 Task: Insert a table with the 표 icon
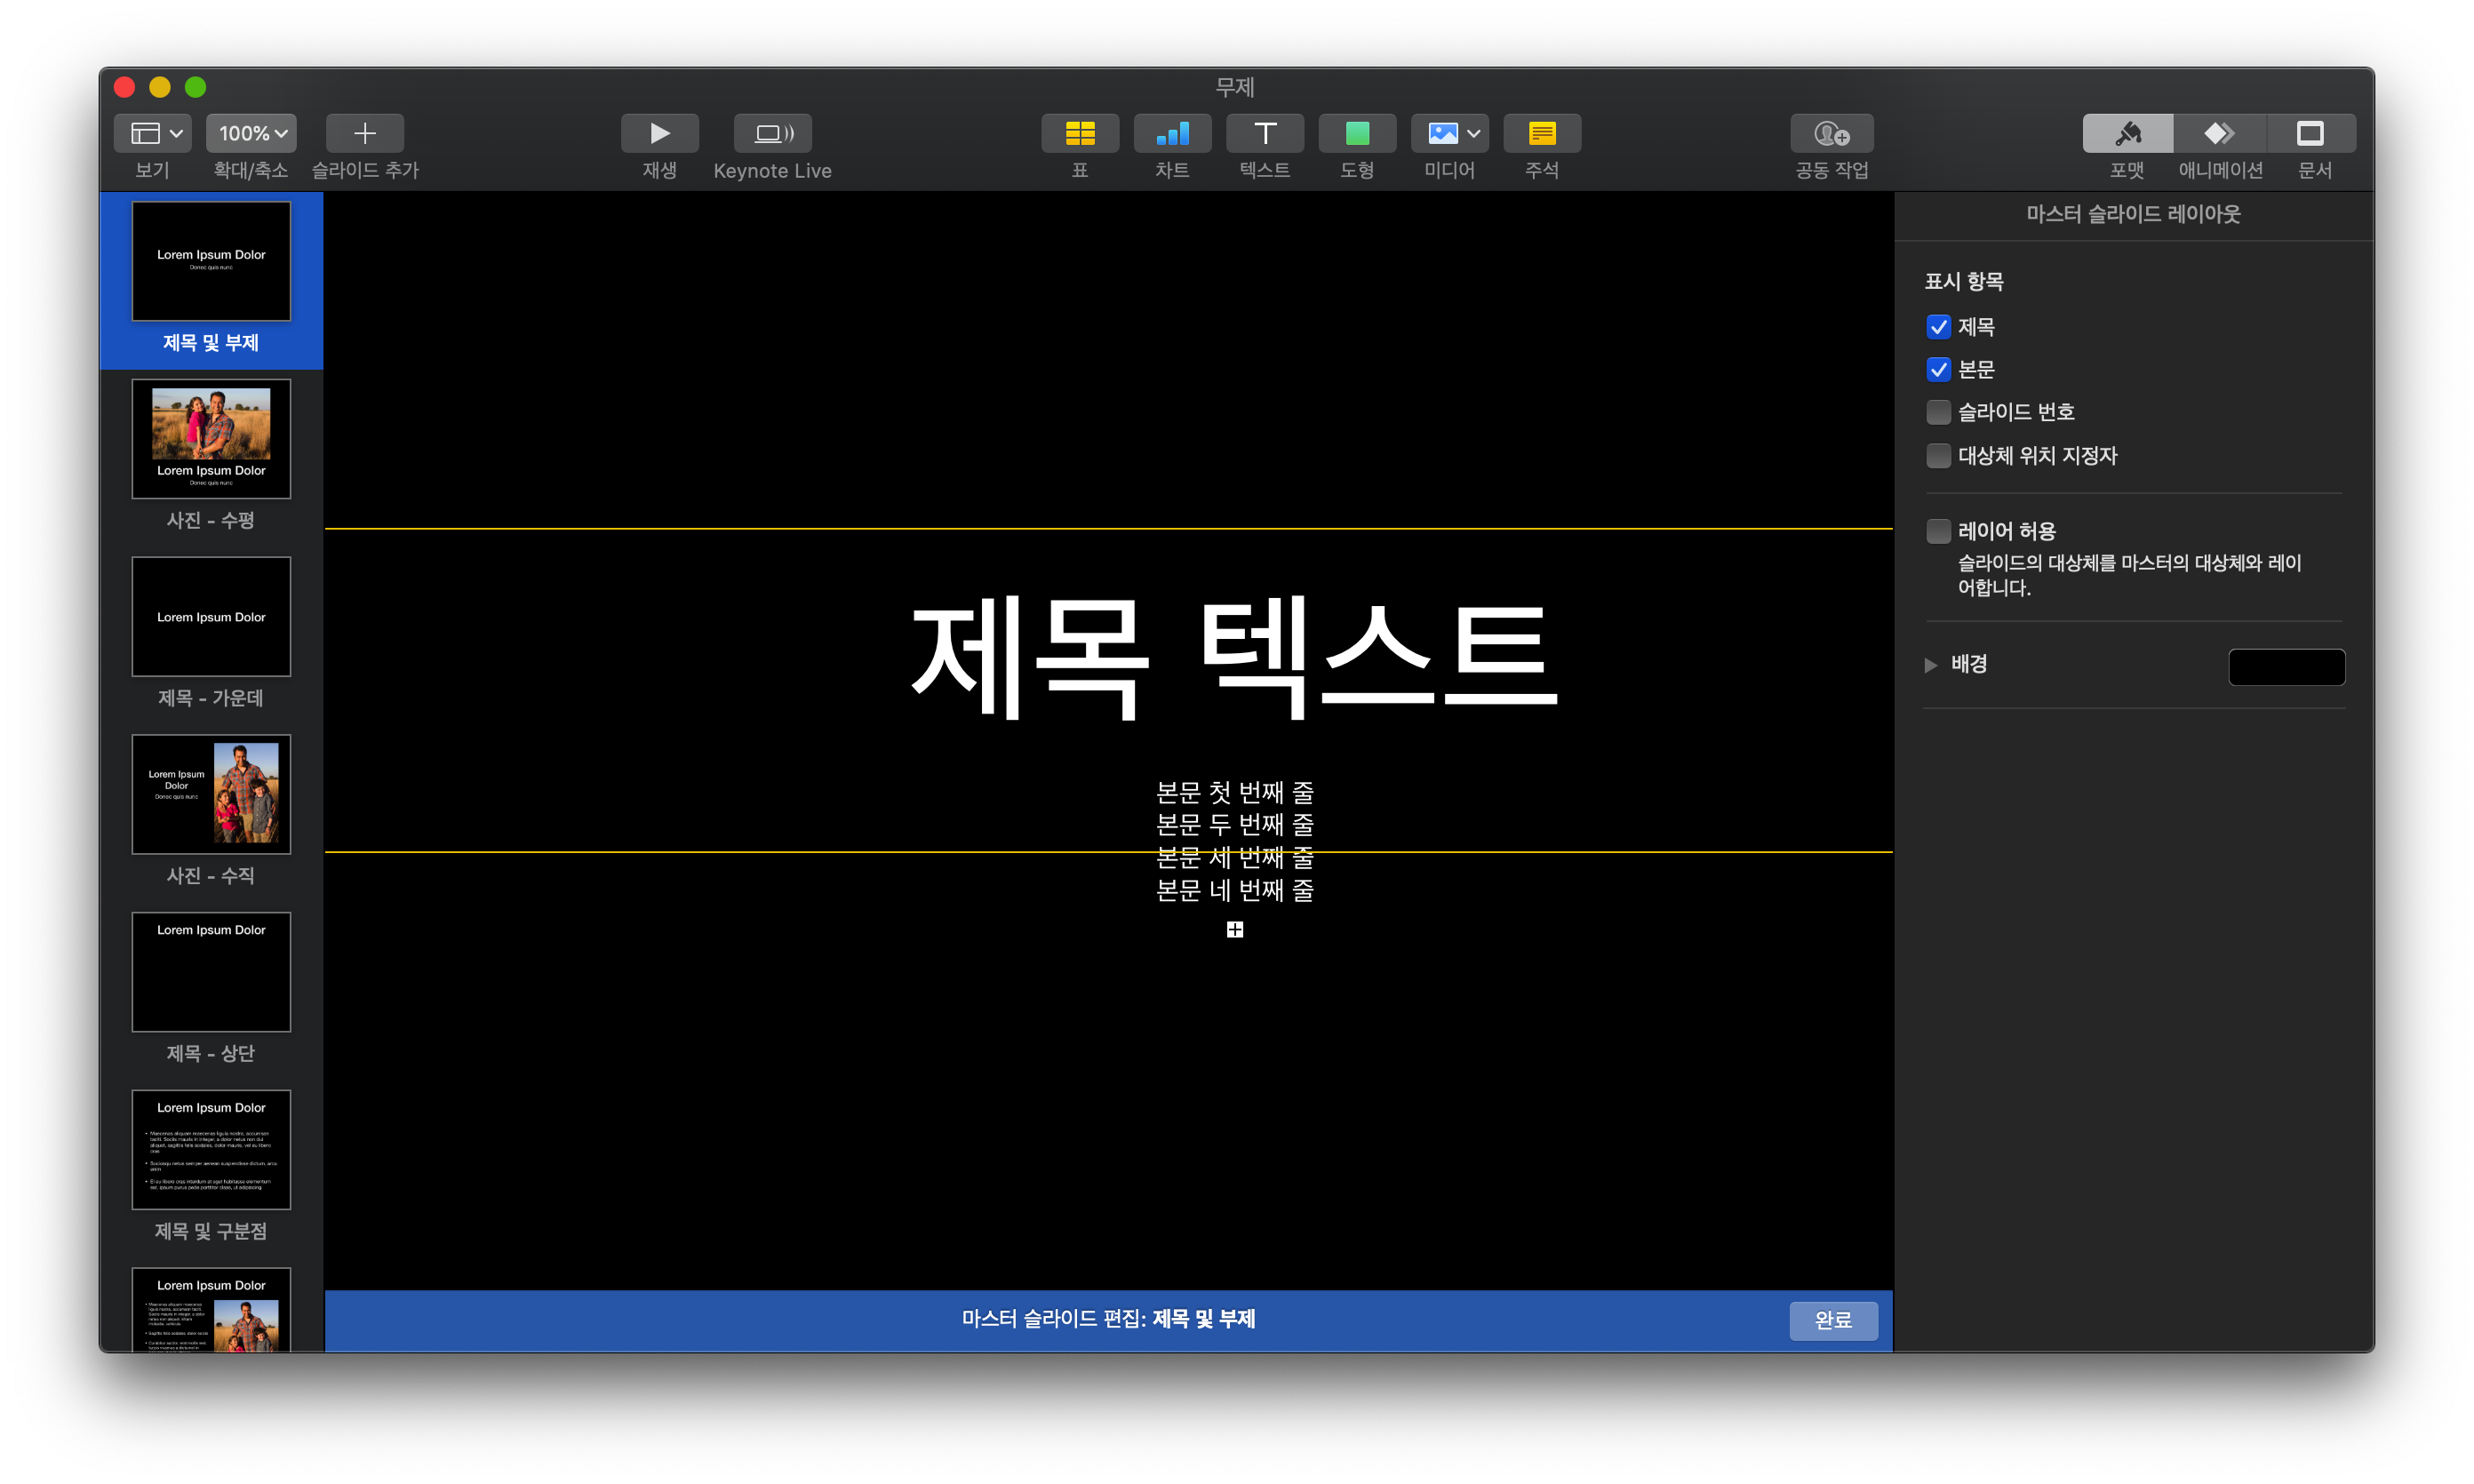pos(1079,133)
